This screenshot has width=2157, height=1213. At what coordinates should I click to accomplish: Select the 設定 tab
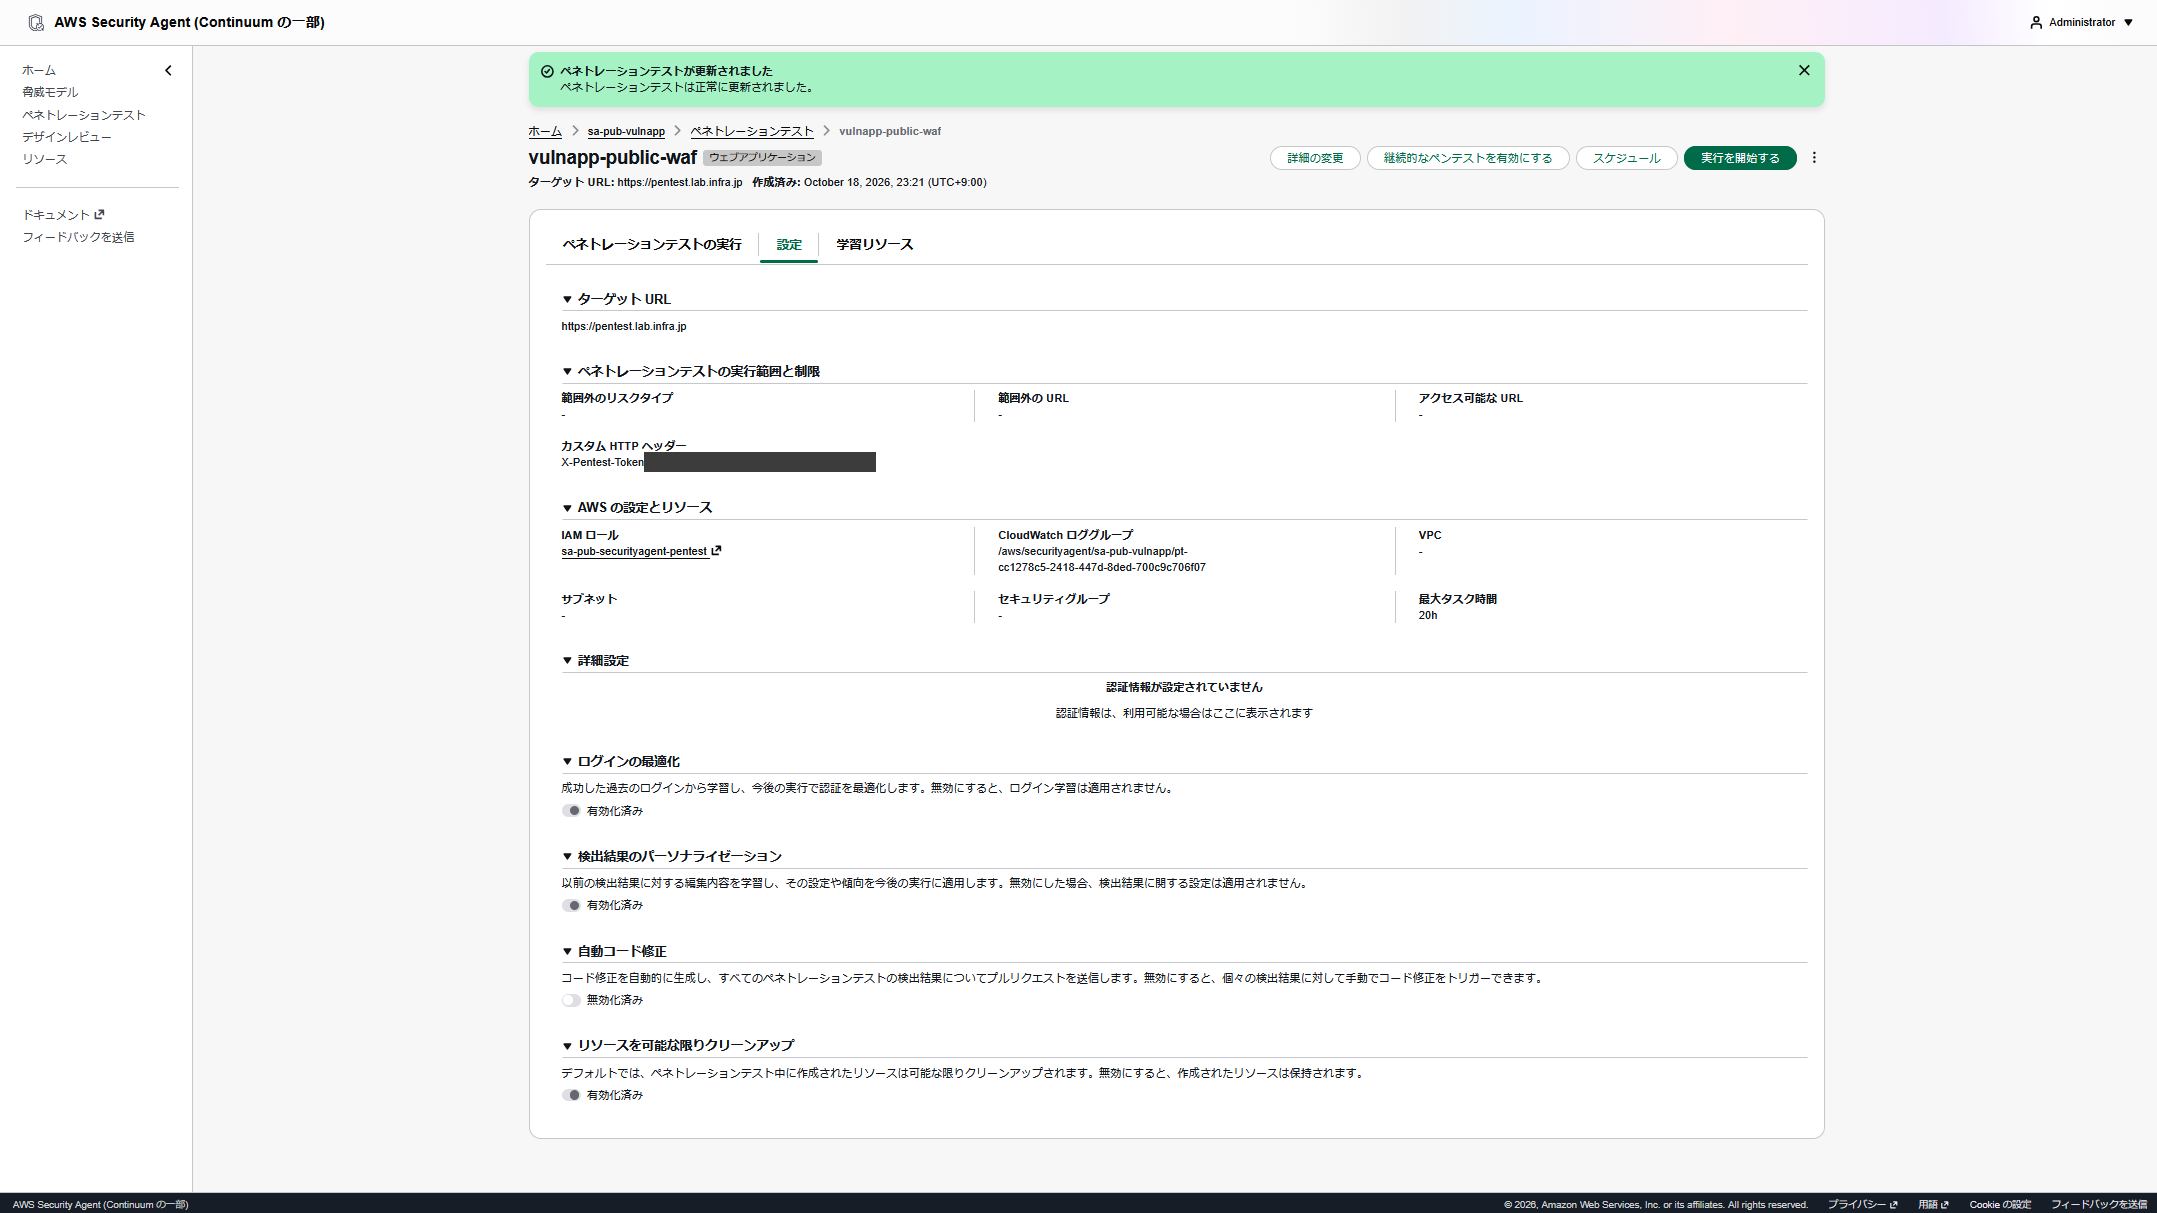click(789, 245)
